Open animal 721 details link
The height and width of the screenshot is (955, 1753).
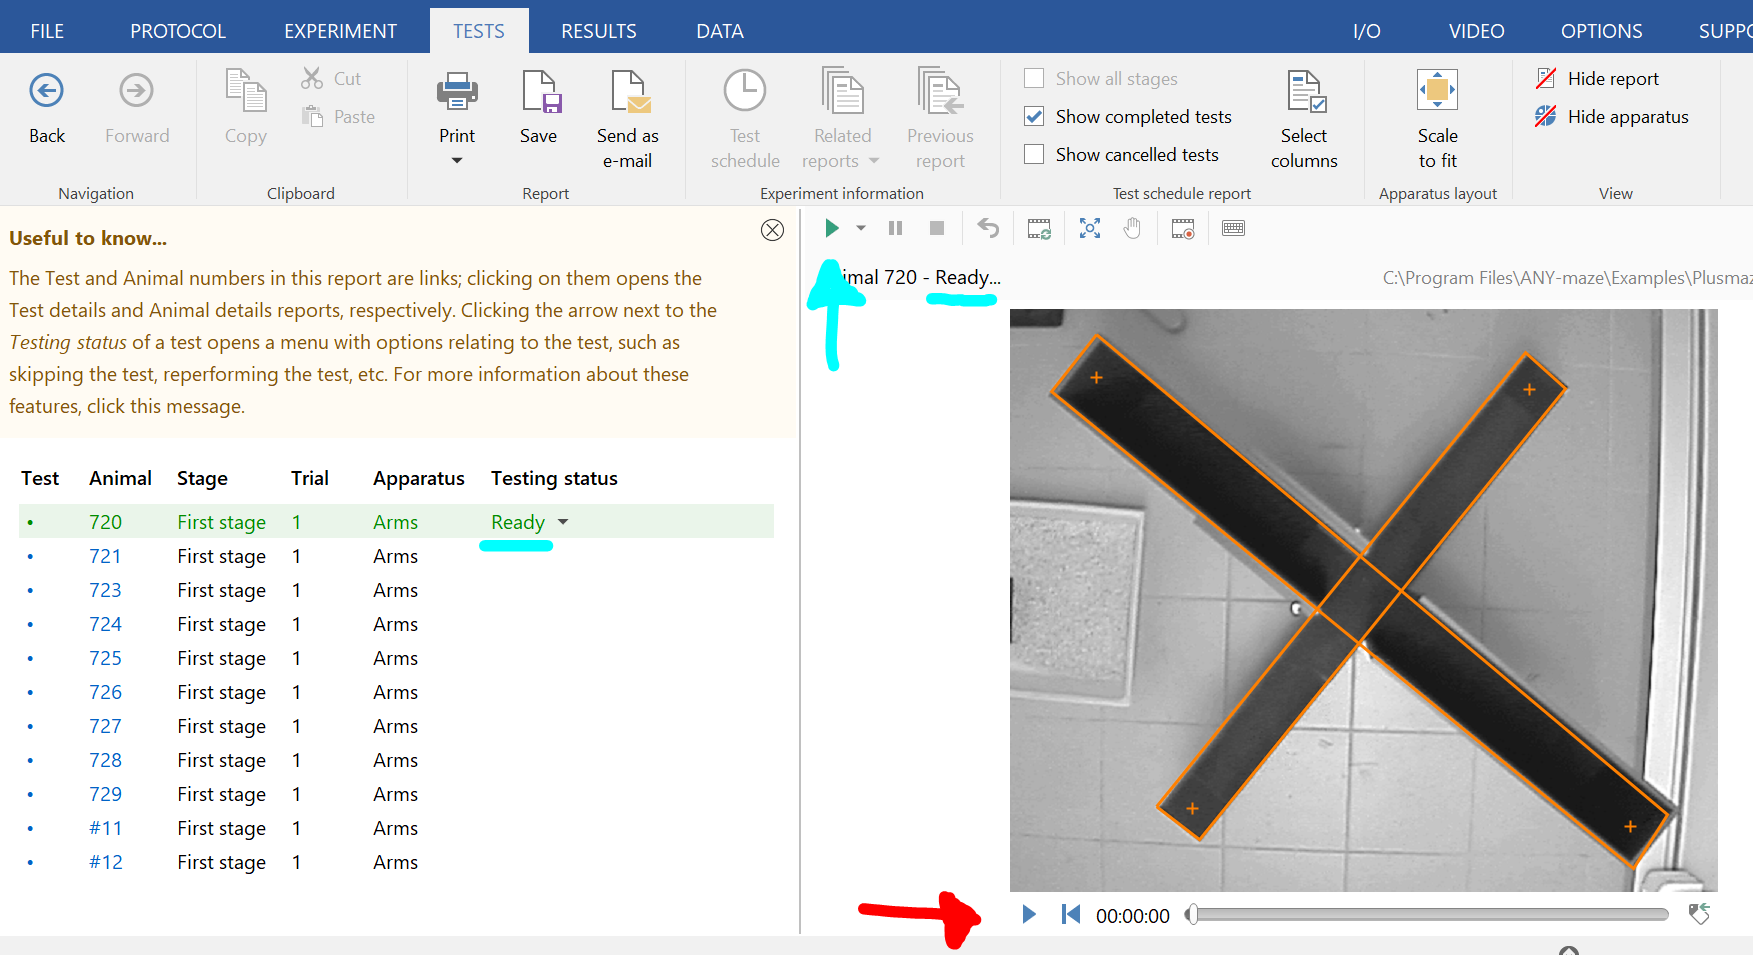[105, 557]
